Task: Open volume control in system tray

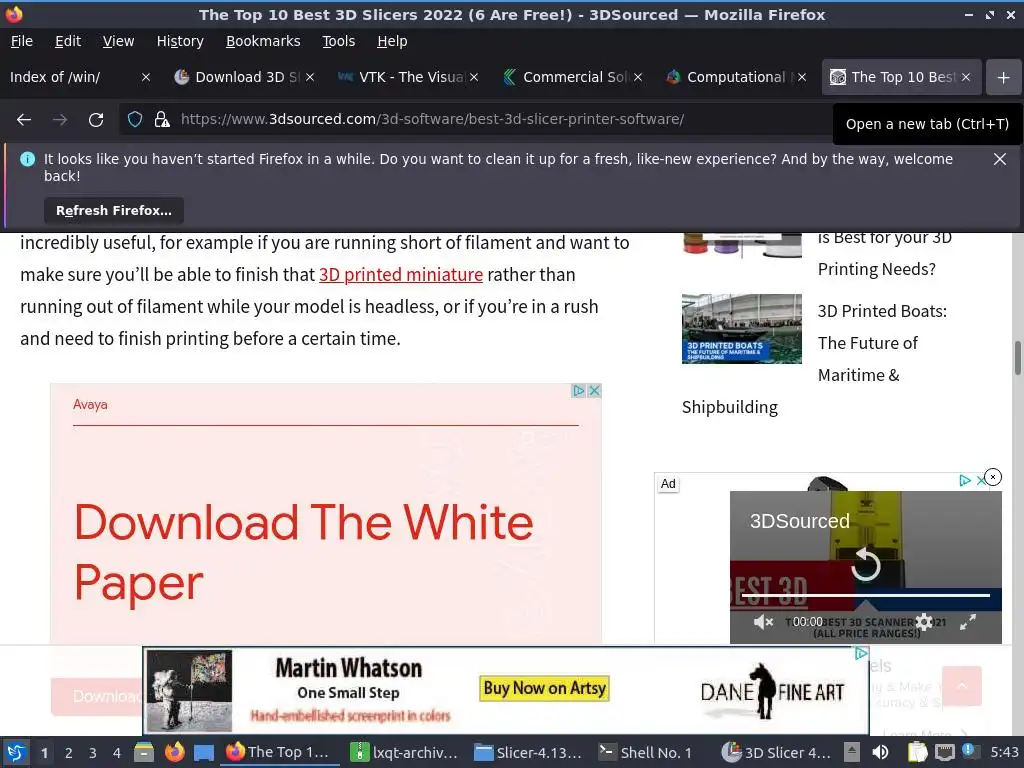Action: tap(880, 752)
